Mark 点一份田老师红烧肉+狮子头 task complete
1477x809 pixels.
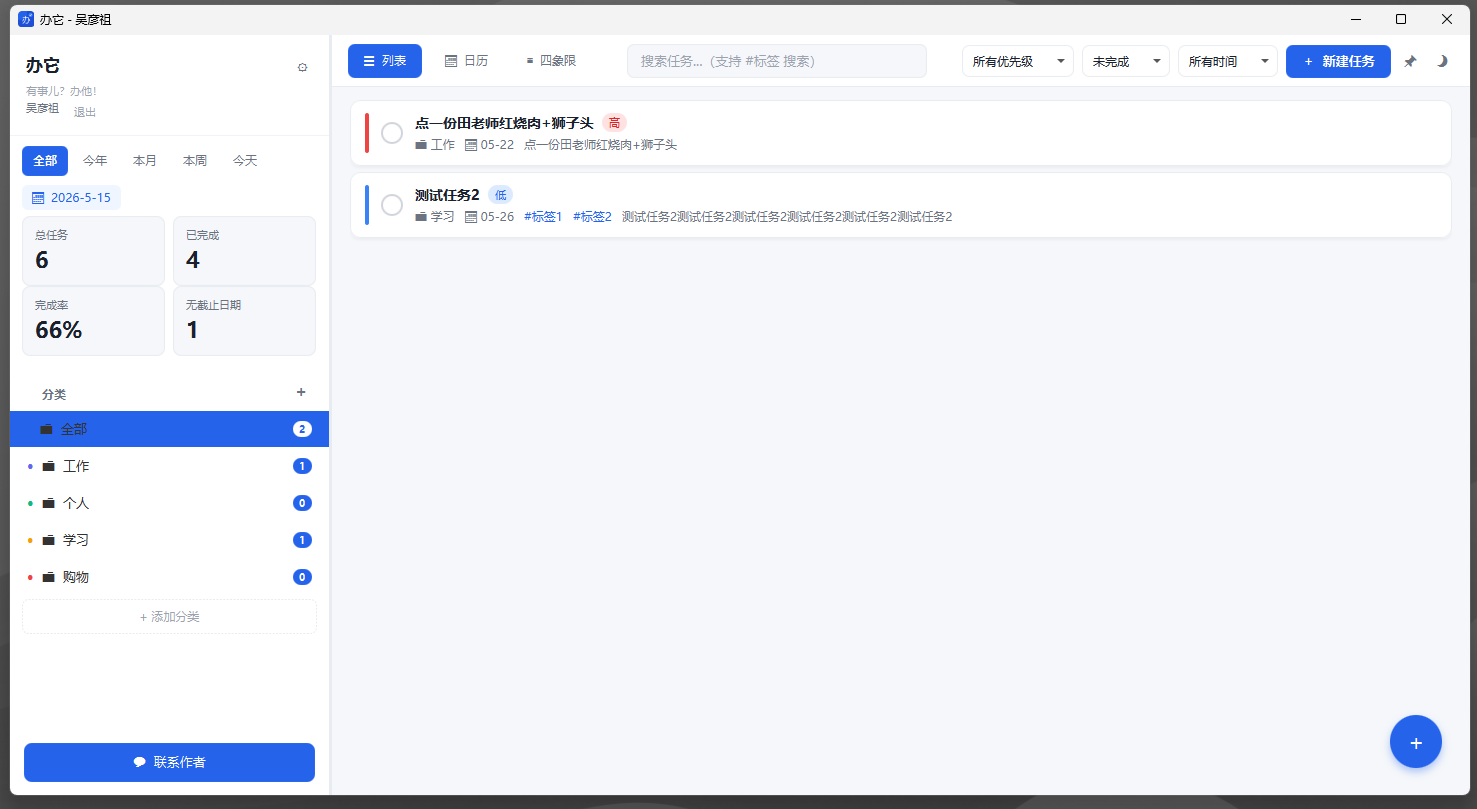pyautogui.click(x=392, y=133)
